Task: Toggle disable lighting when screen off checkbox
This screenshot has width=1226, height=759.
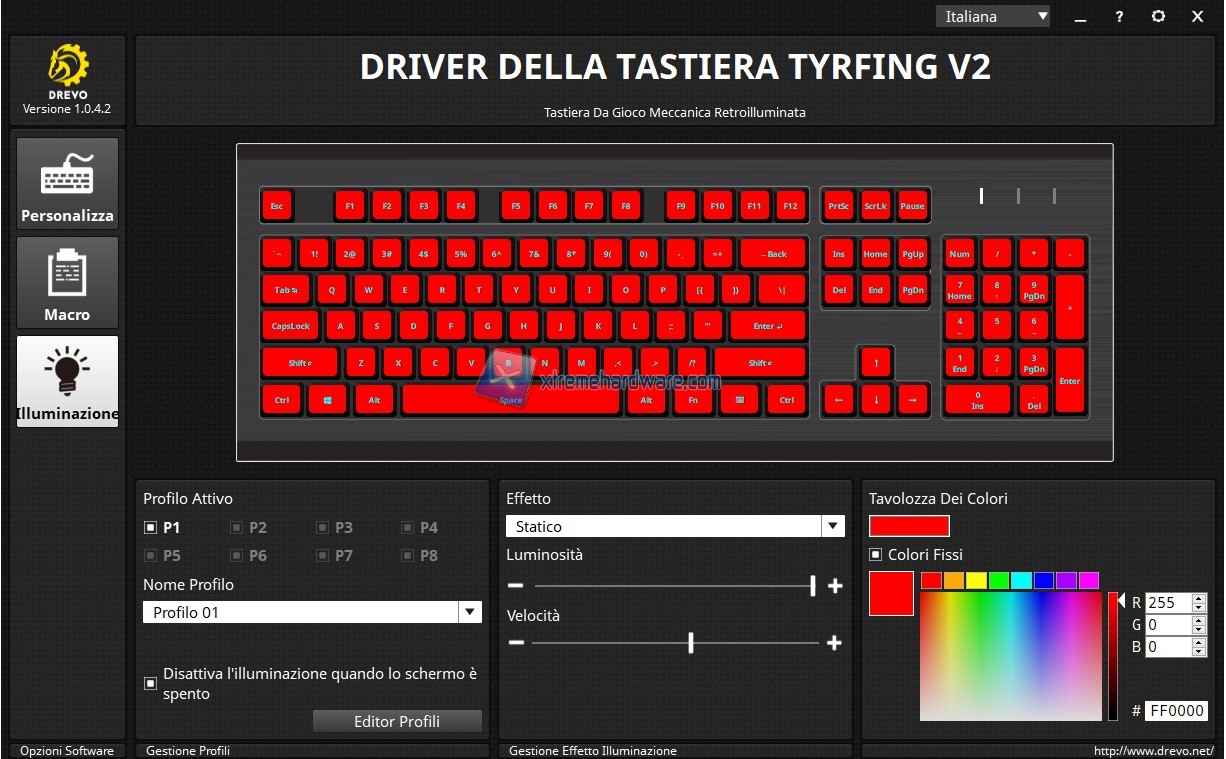Action: click(x=151, y=683)
